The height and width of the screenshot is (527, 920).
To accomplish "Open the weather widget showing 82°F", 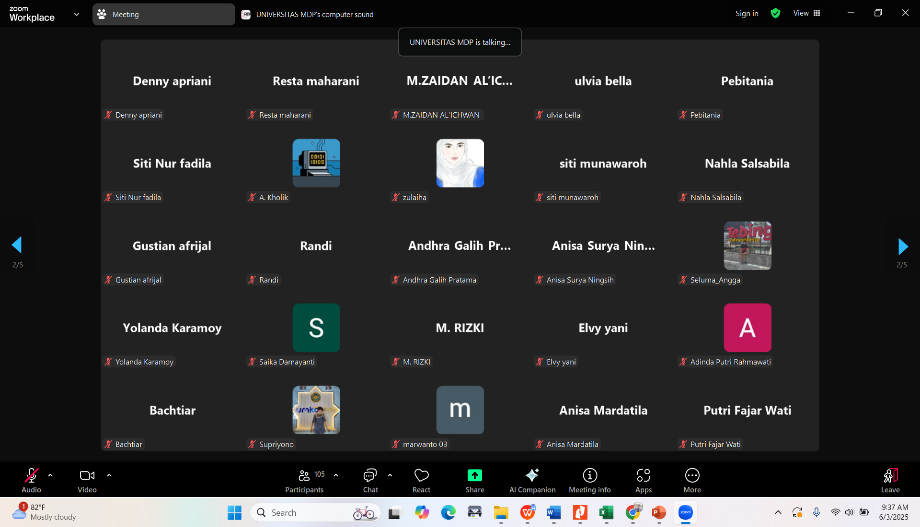I will [45, 512].
